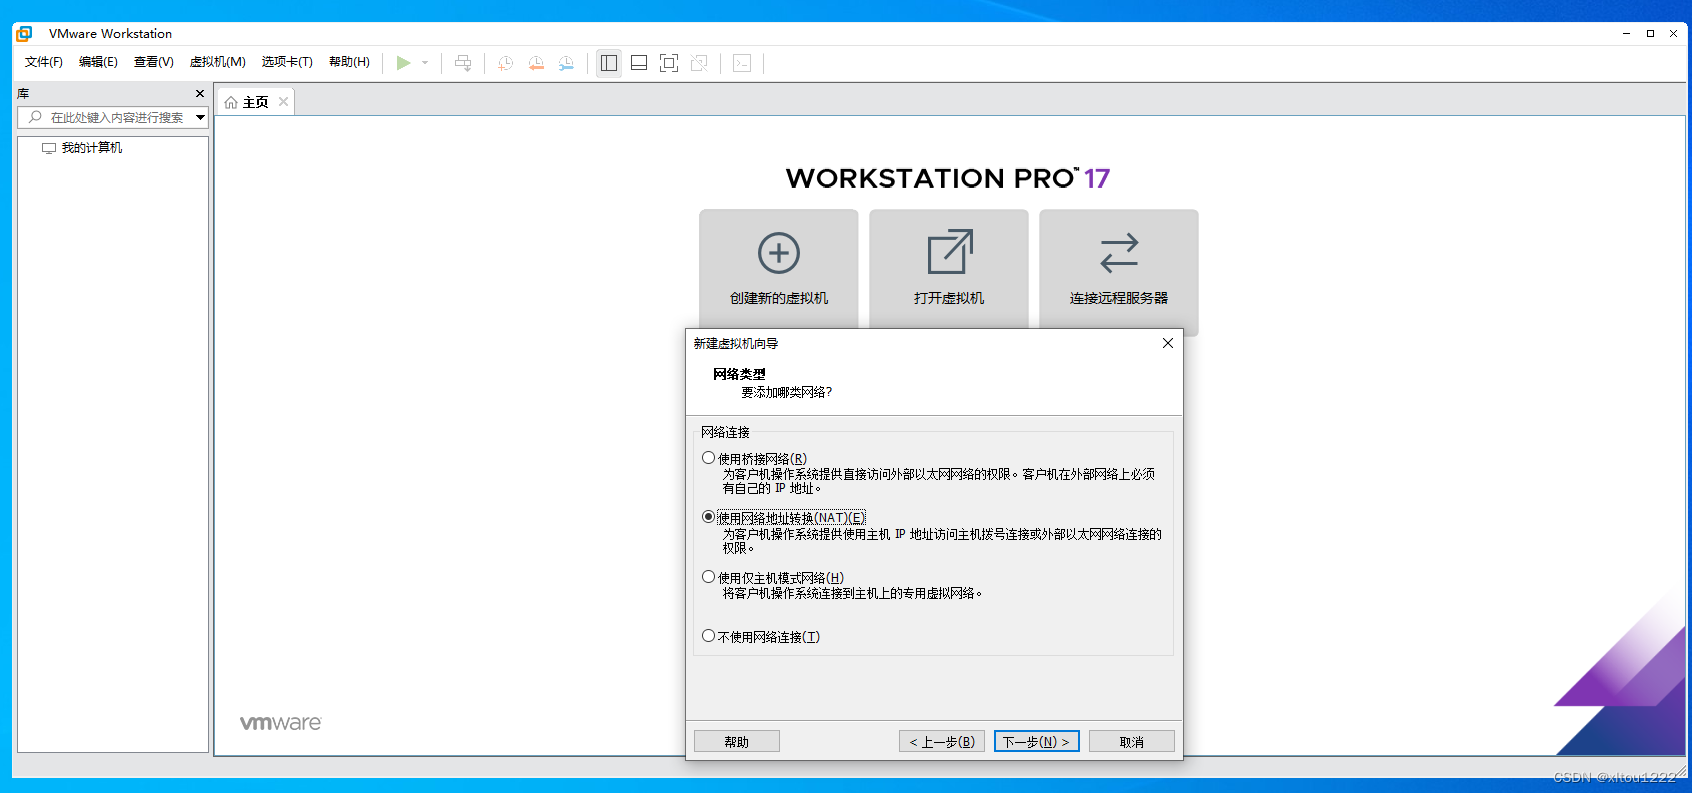Open the 帮助(H) menu

pos(349,62)
